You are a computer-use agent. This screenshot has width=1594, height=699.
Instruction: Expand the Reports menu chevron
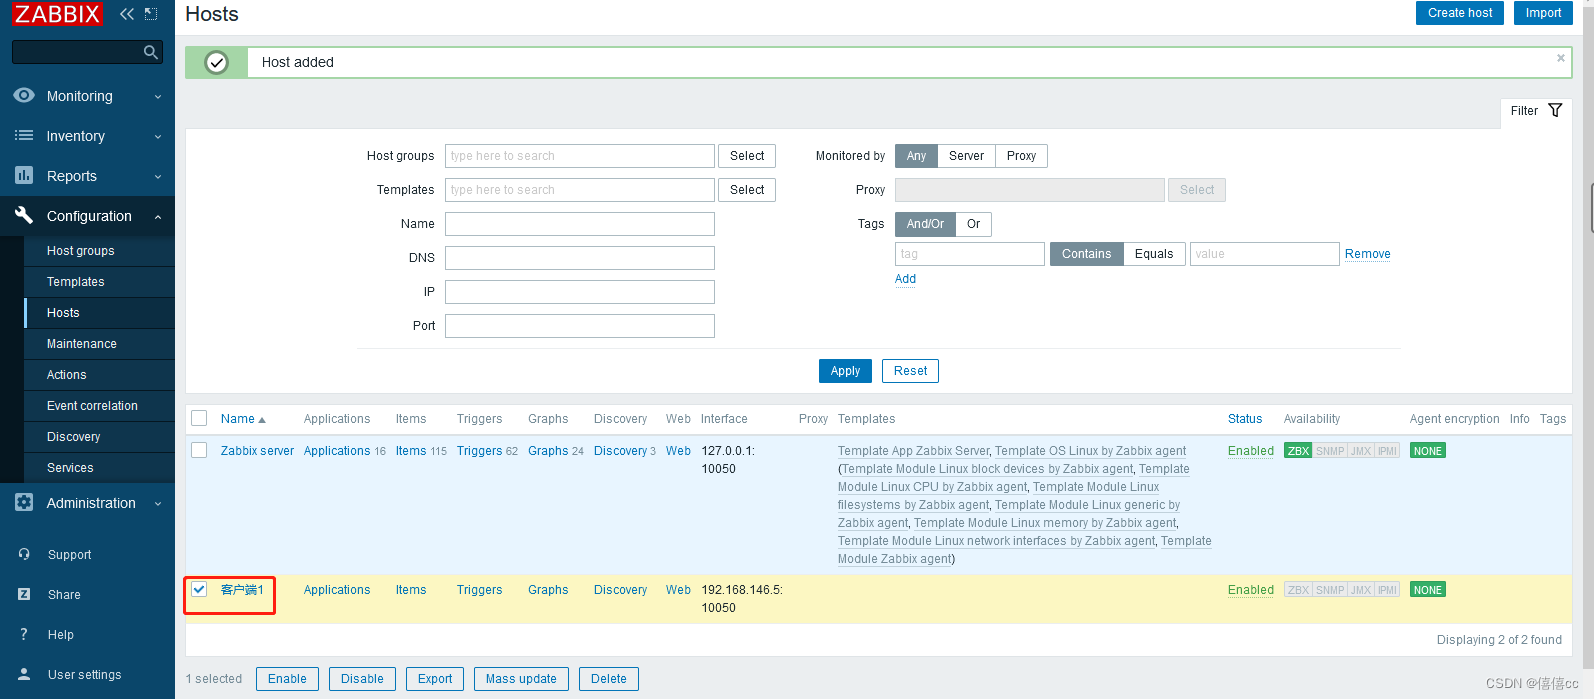158,177
